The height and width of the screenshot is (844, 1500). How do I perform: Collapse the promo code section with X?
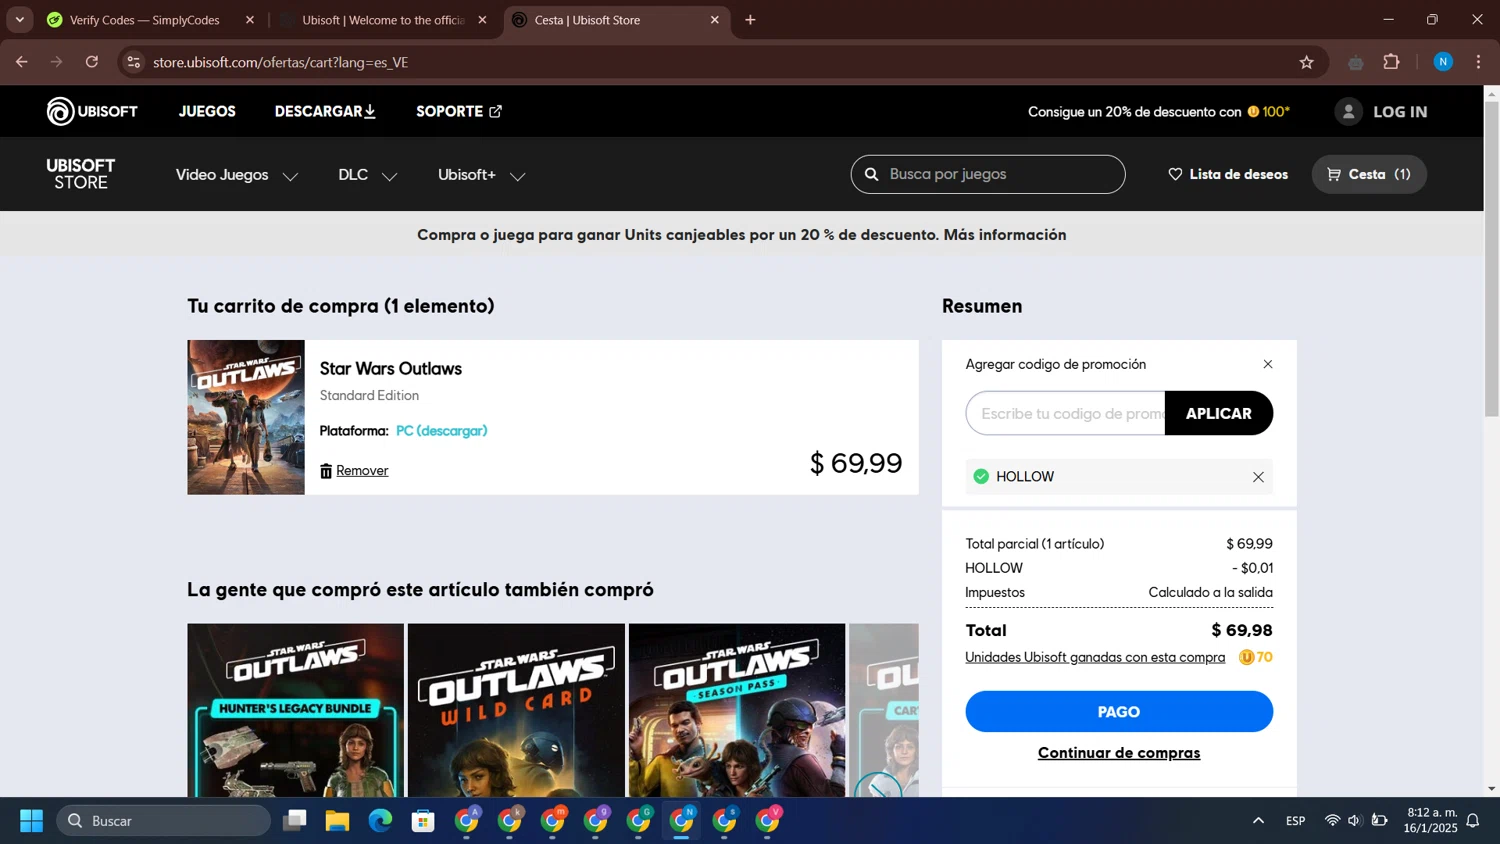click(x=1268, y=364)
